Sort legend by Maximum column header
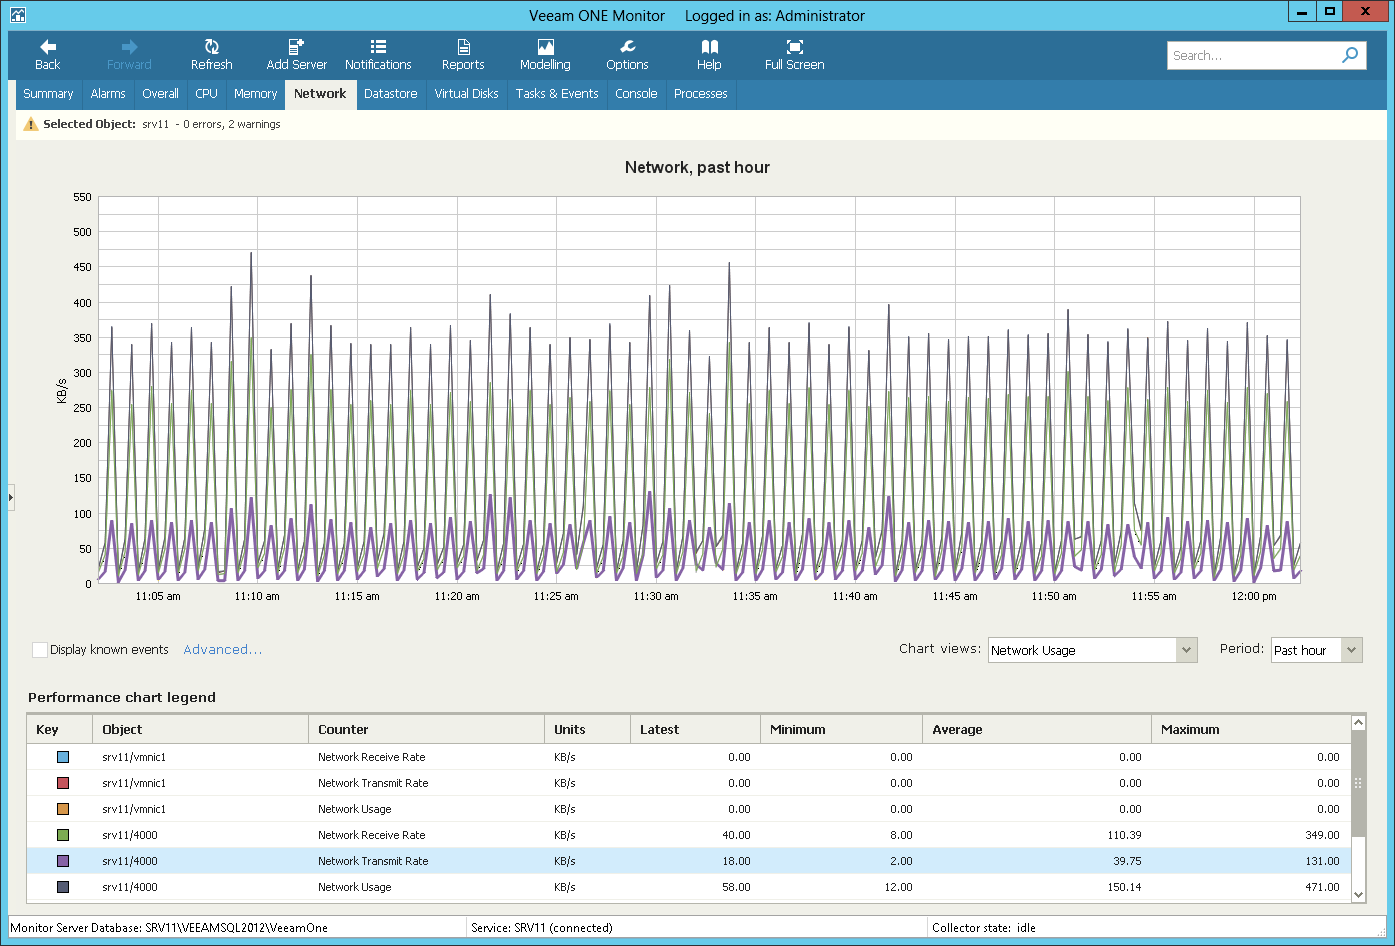Viewport: 1395px width, 946px height. click(1251, 730)
